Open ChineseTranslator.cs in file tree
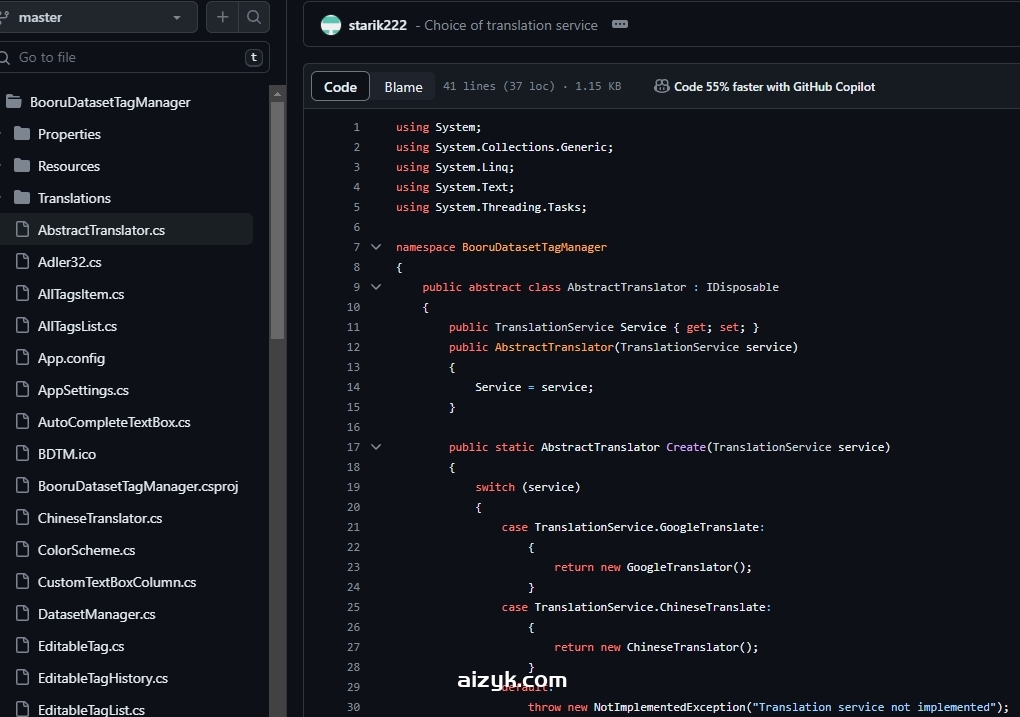Image resolution: width=1020 pixels, height=717 pixels. [x=99, y=518]
